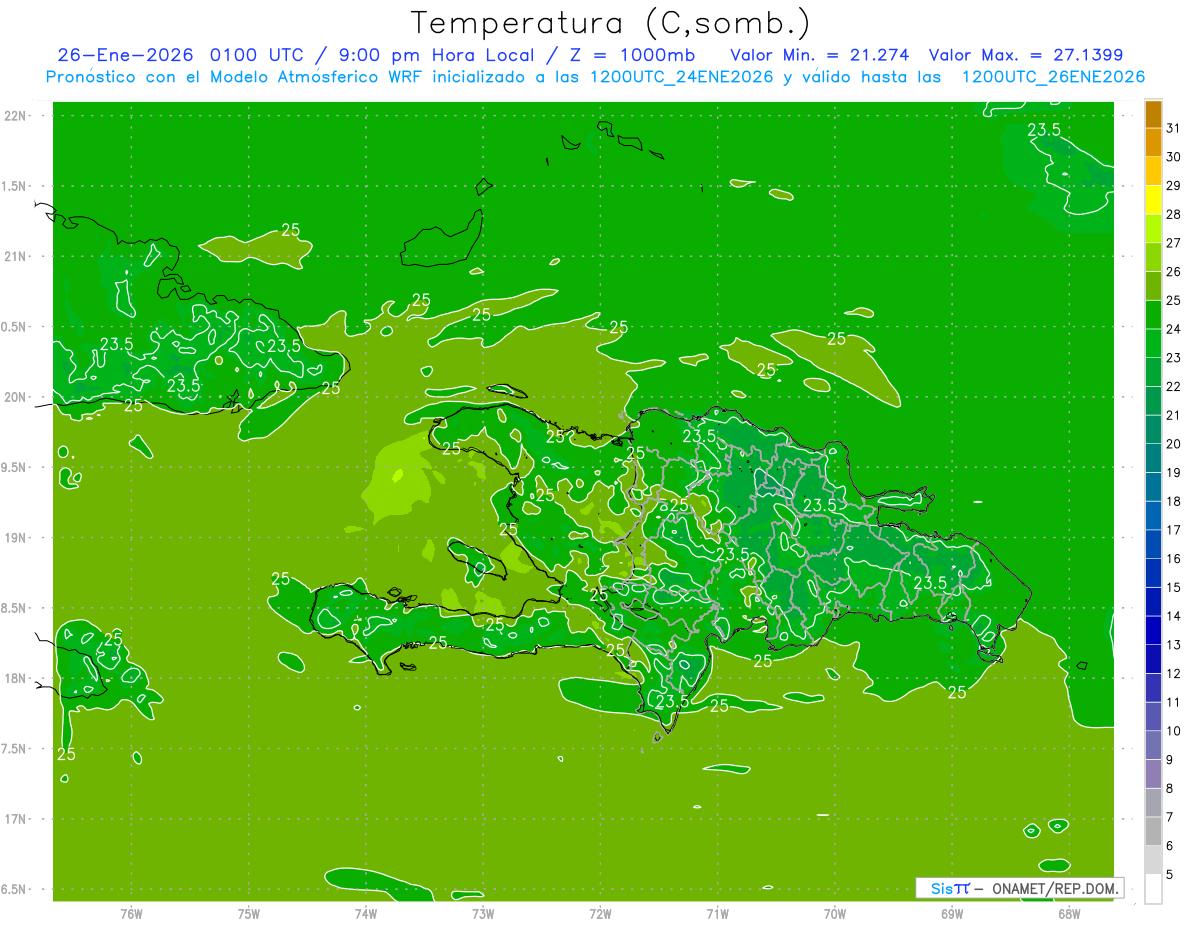Click the '22N' latitude axis label
The image size is (1200, 927).
pos(16,115)
